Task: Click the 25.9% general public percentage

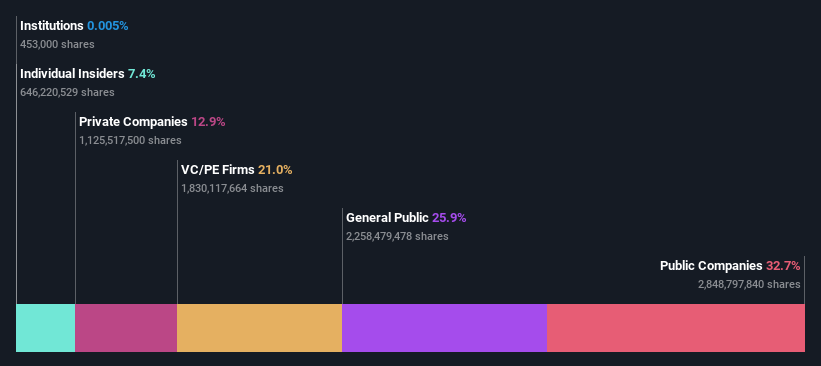Action: [449, 218]
